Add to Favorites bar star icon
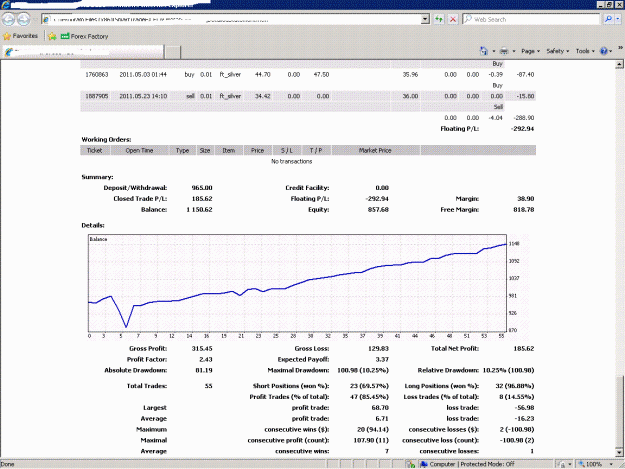Screen dimensions: 625x469 pyautogui.click(x=52, y=36)
